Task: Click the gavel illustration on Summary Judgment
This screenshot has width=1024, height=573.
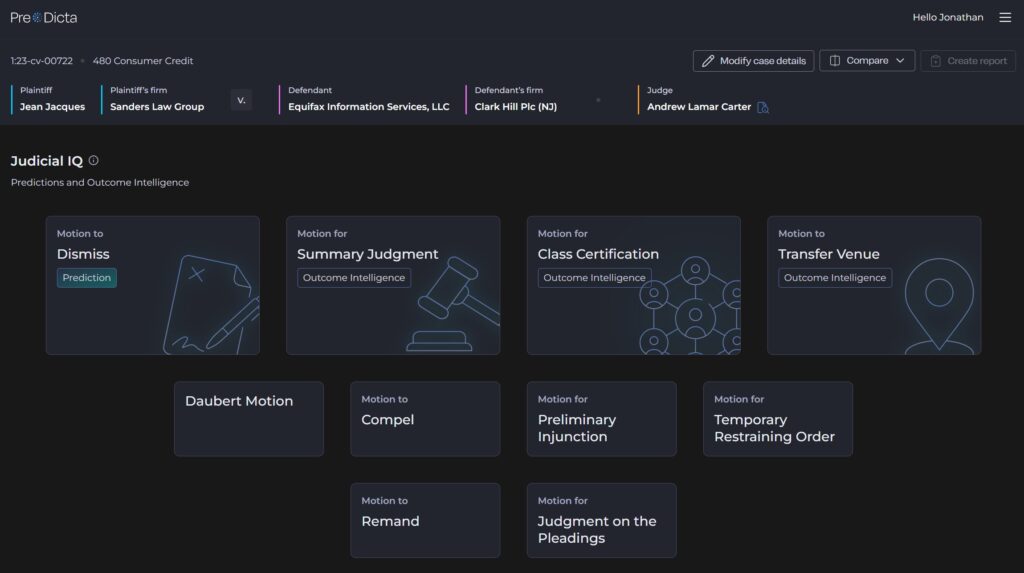Action: pos(453,304)
